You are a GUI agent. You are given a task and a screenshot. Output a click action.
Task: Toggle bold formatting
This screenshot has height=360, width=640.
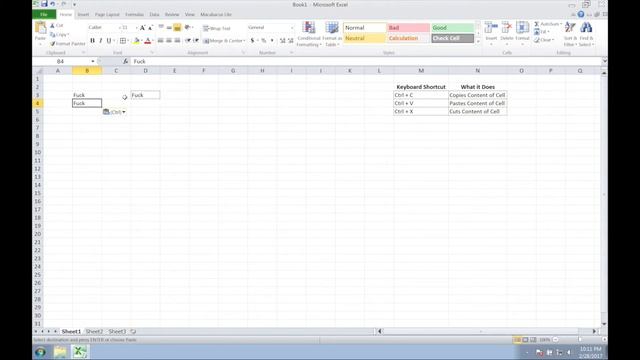(x=92, y=40)
